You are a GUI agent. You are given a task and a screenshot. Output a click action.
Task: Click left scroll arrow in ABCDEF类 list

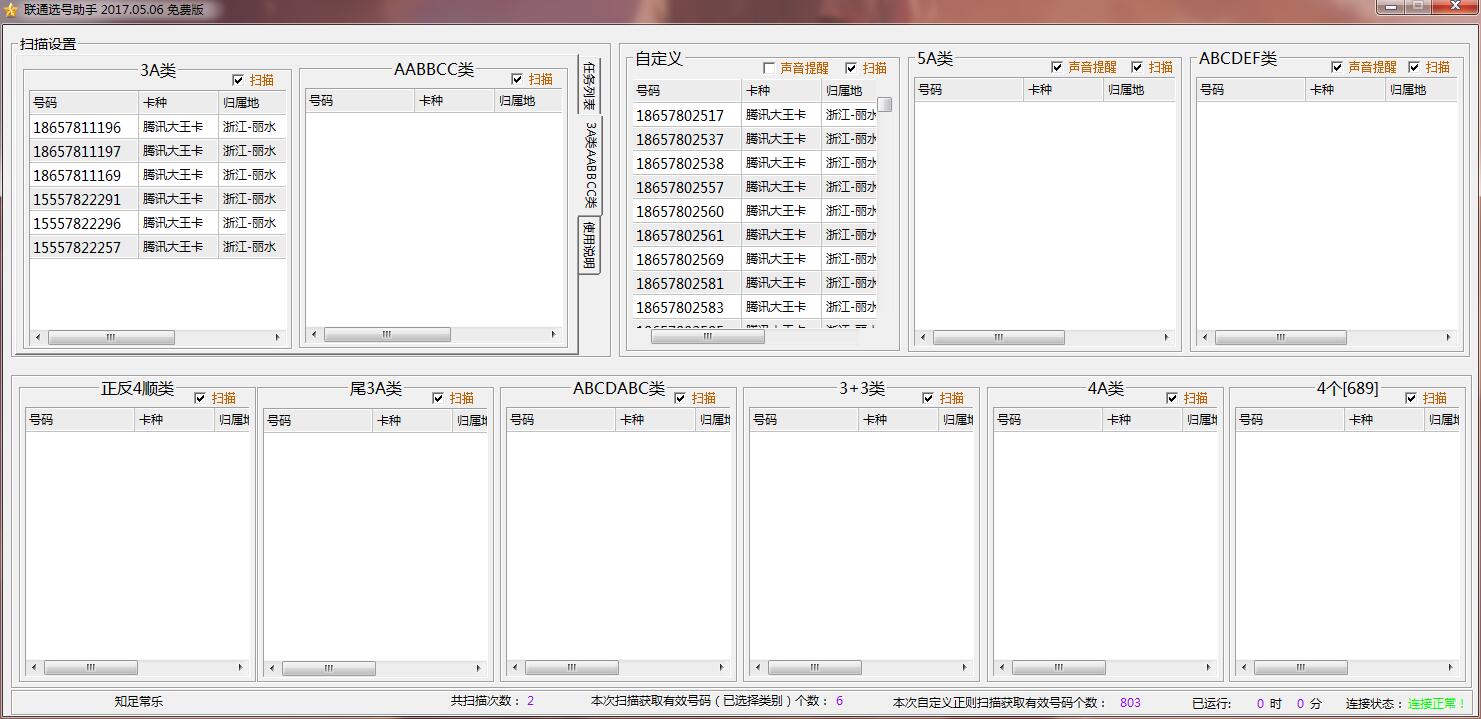(x=1206, y=338)
